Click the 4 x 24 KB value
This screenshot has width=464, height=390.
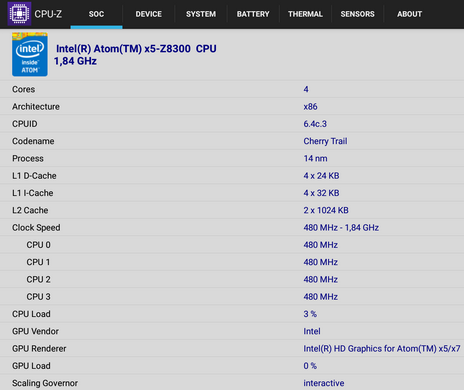tap(321, 176)
